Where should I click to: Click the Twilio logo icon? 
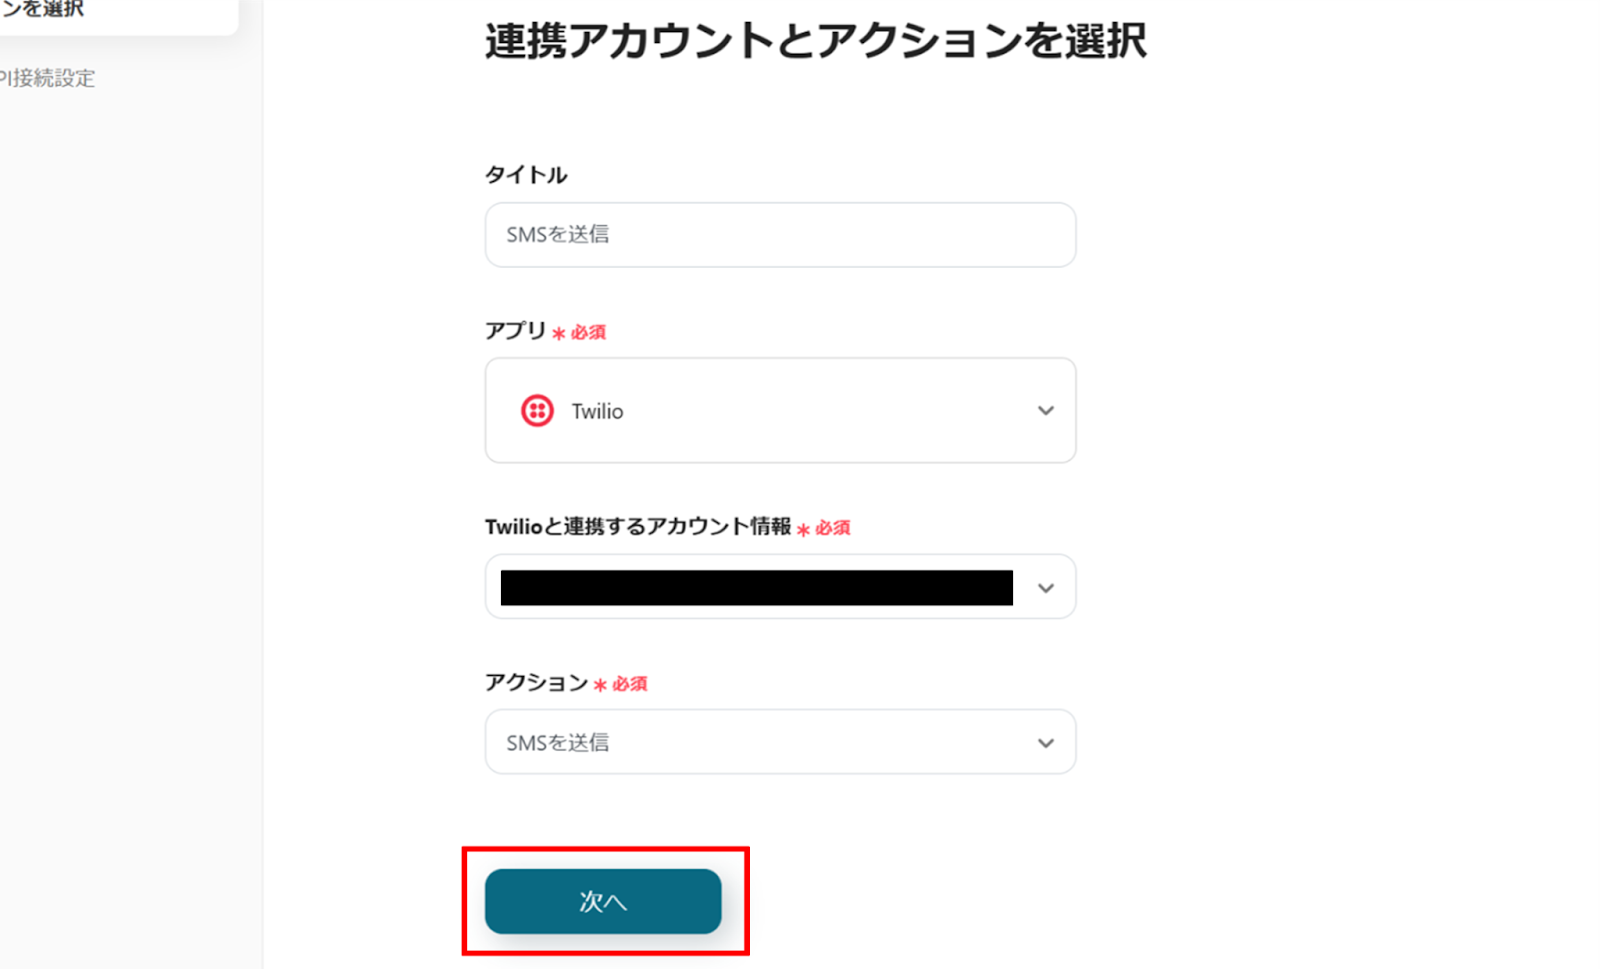point(537,411)
